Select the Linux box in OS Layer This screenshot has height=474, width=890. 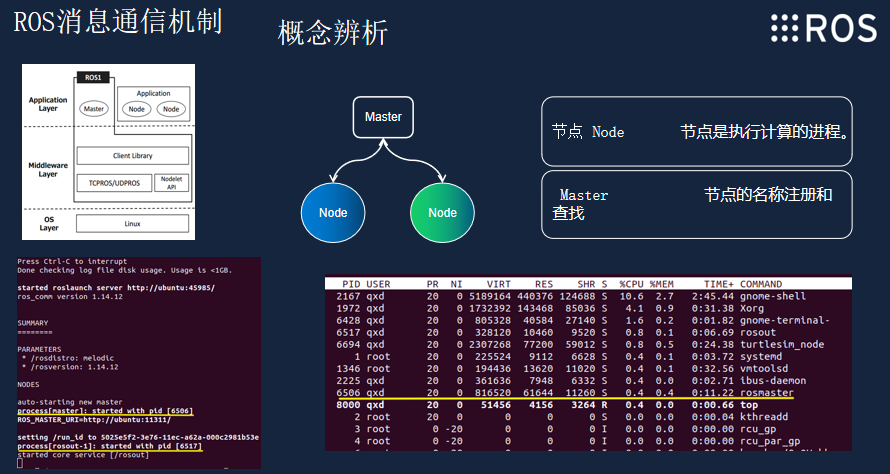[132, 223]
